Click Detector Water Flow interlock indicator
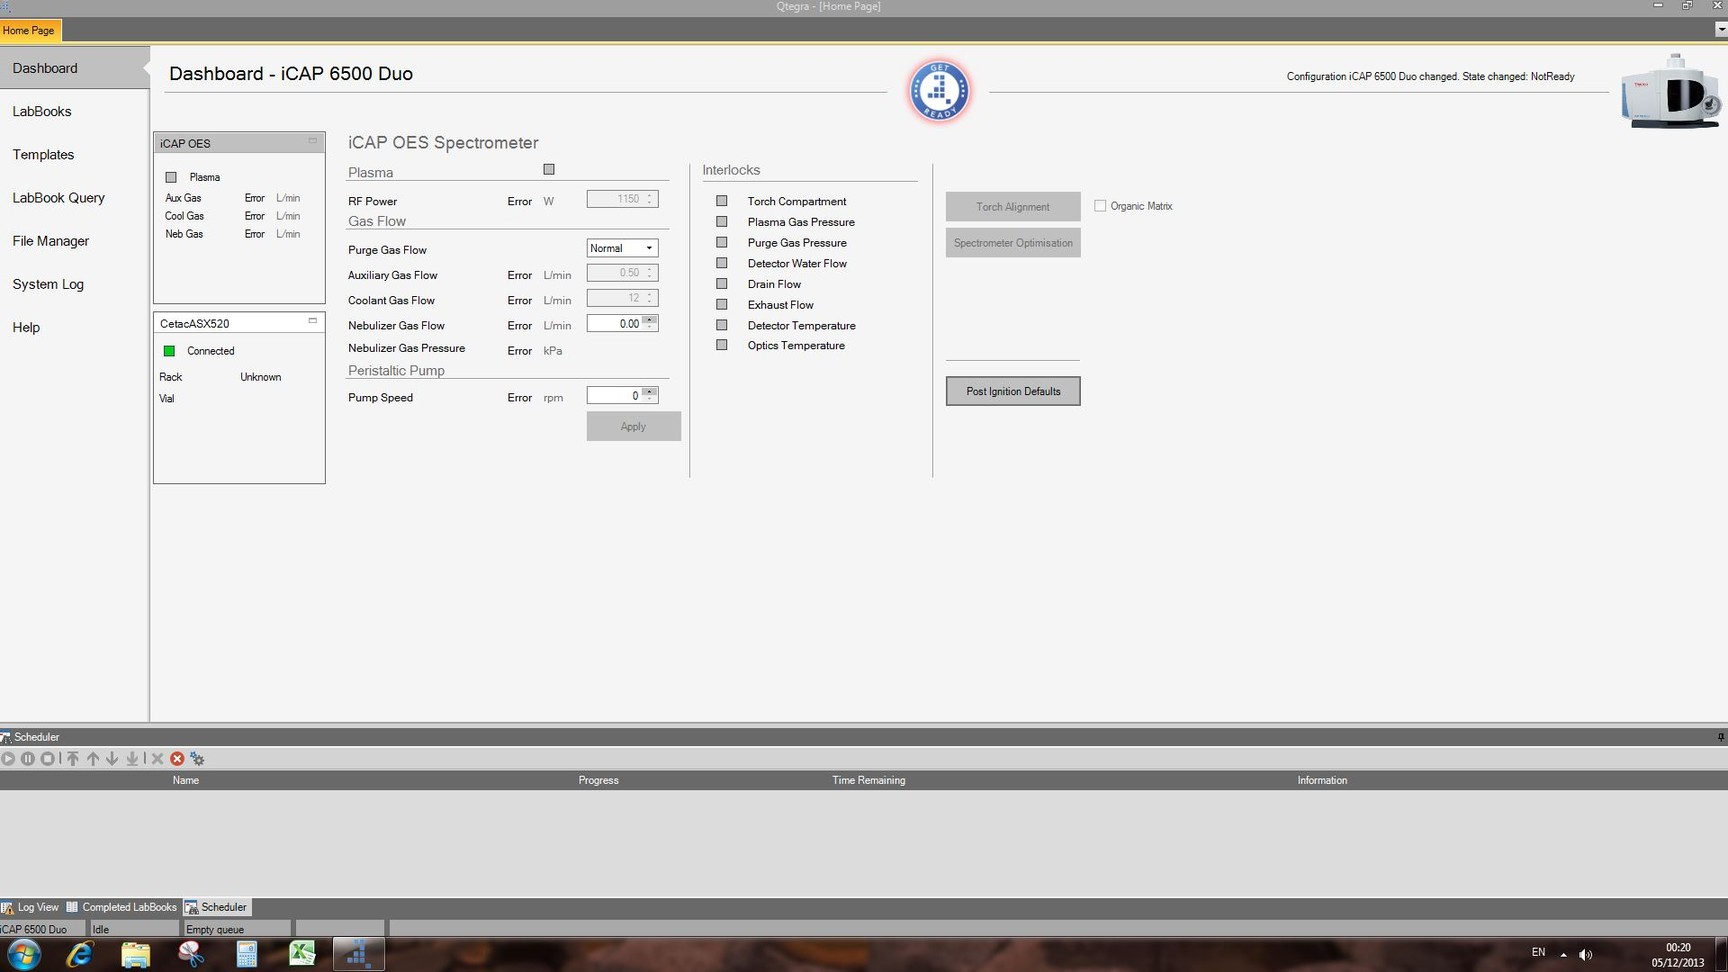Screen dimensions: 1728x972 point(722,263)
